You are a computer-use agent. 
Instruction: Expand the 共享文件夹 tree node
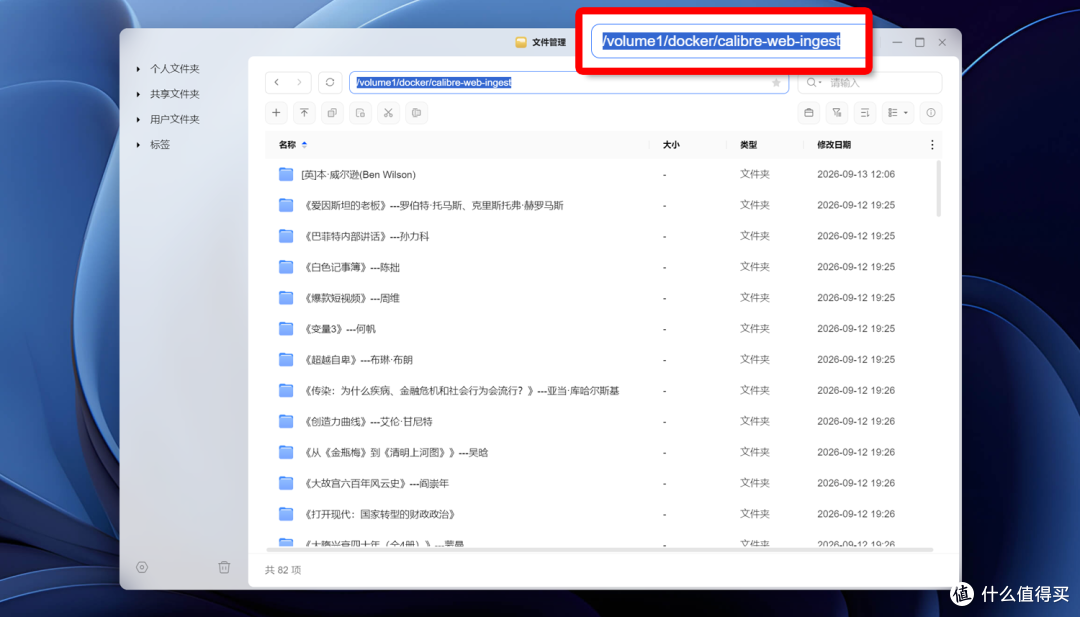(138, 94)
